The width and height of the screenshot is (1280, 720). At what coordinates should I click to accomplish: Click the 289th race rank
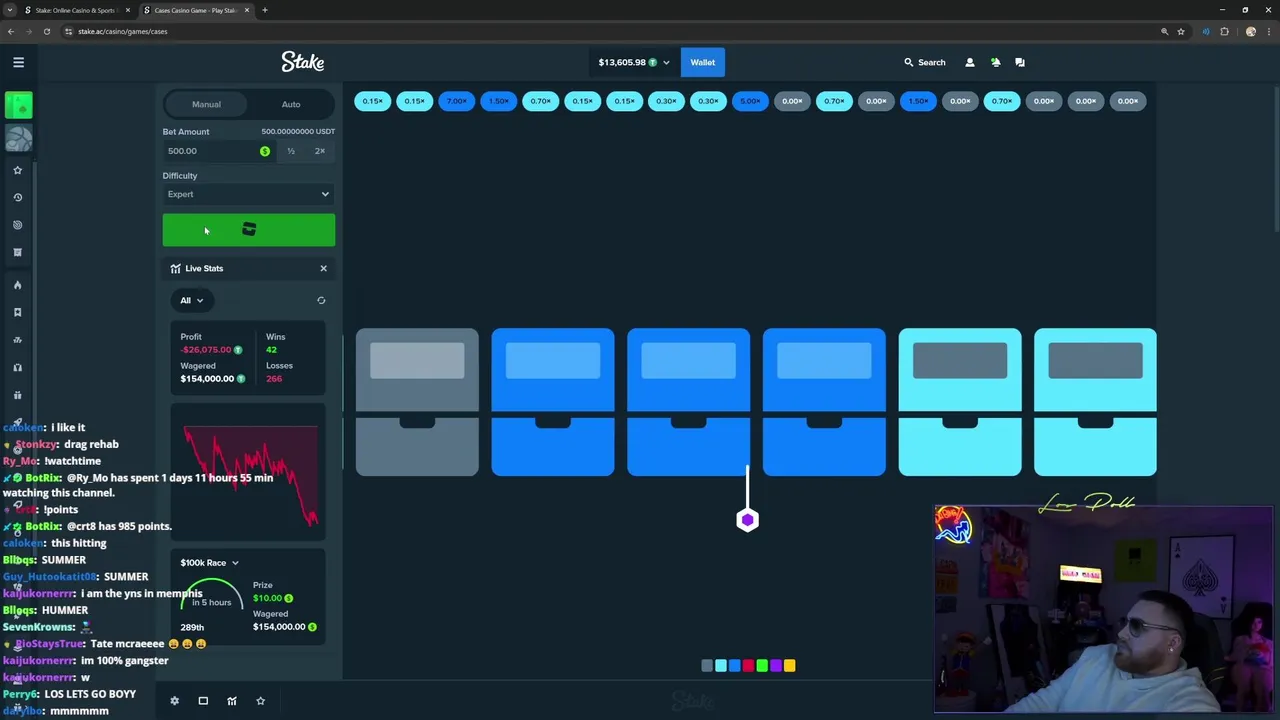(x=192, y=627)
